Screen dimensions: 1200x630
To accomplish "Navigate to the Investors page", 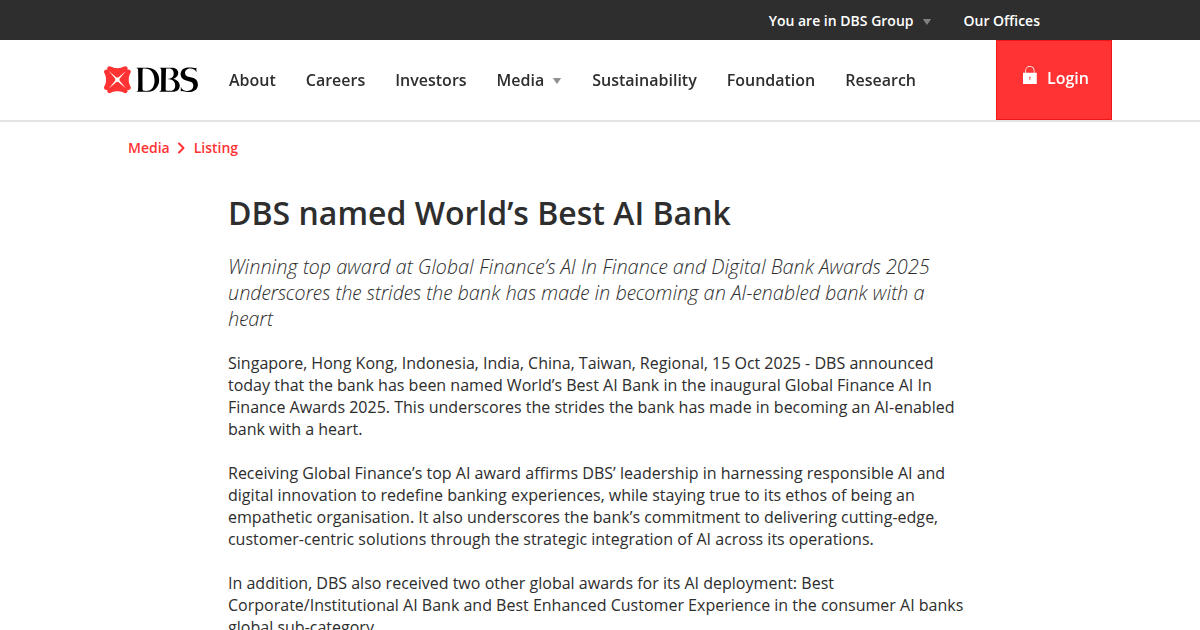I will (430, 80).
